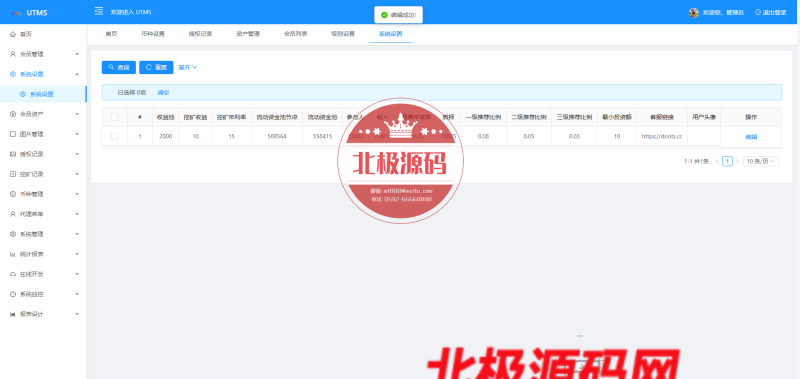Switch to the 币种设置 tab
800x379 pixels.
153,34
